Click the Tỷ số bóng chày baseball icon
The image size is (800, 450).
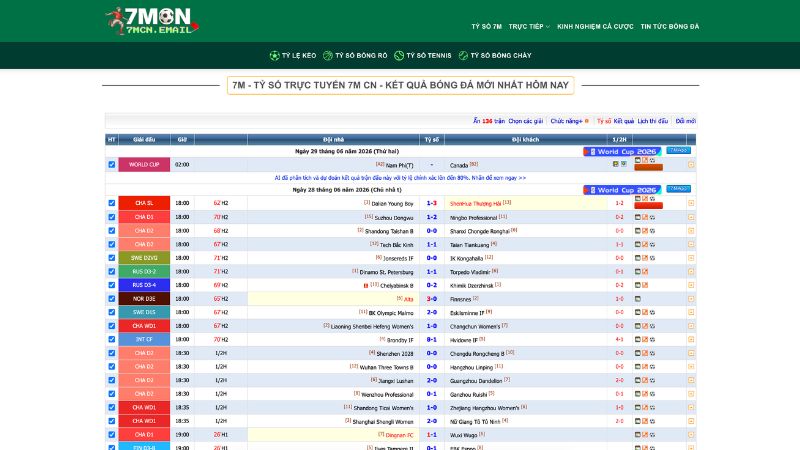[x=463, y=56]
